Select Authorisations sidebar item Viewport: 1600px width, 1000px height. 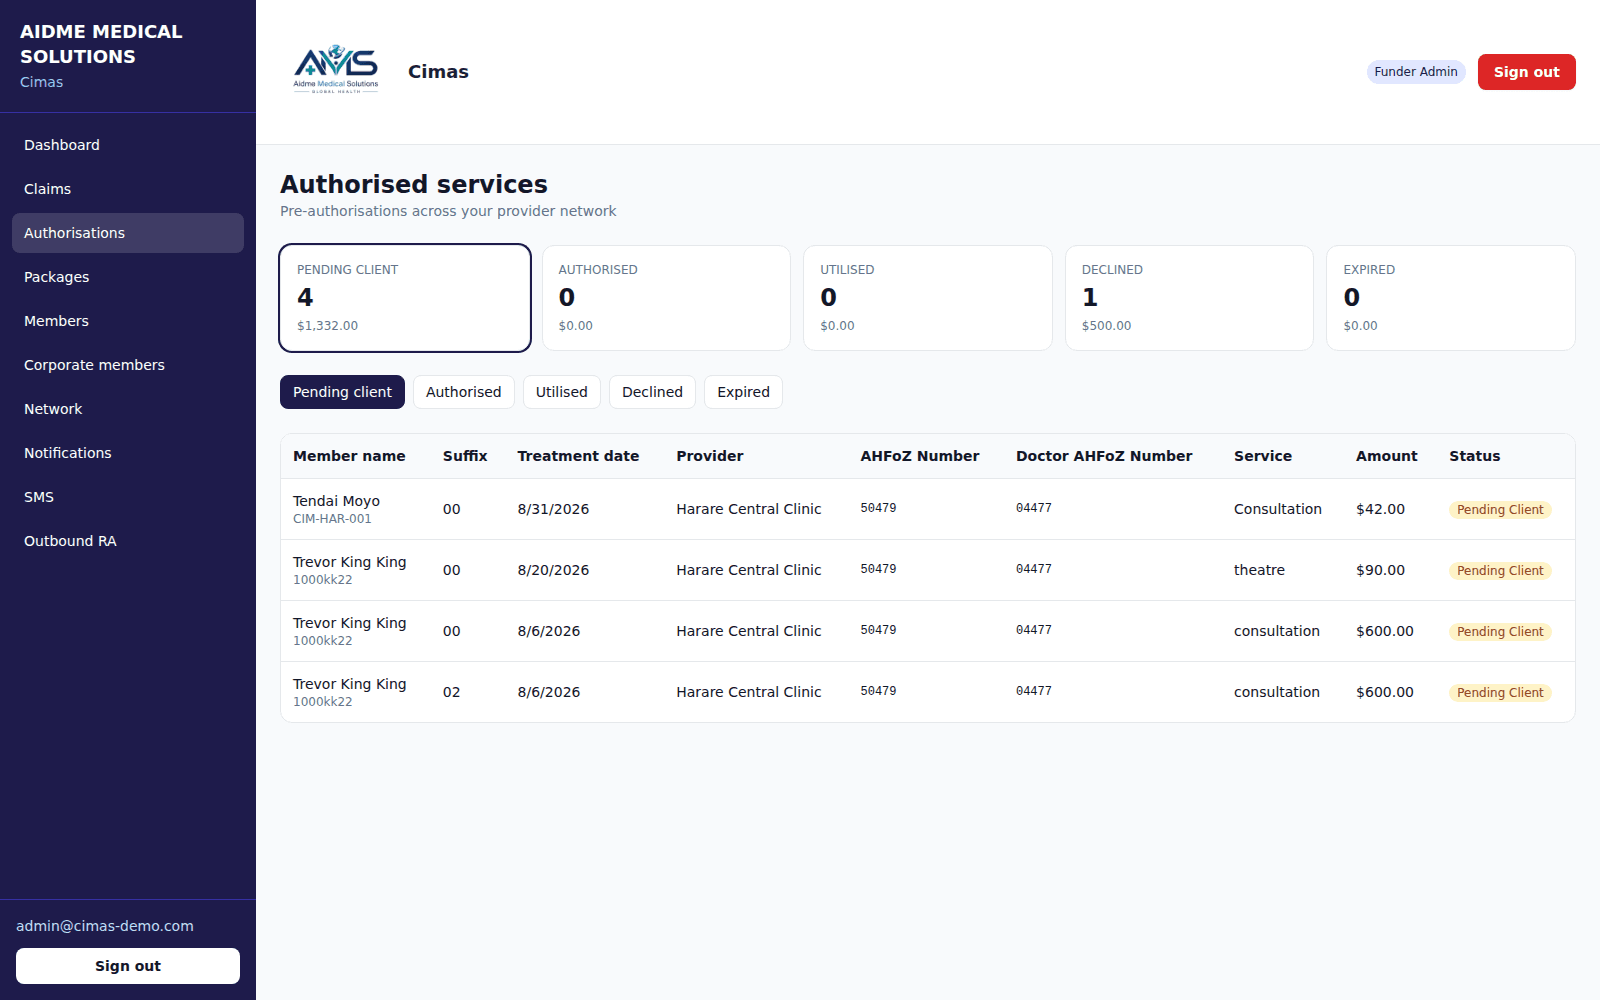[x=128, y=233]
